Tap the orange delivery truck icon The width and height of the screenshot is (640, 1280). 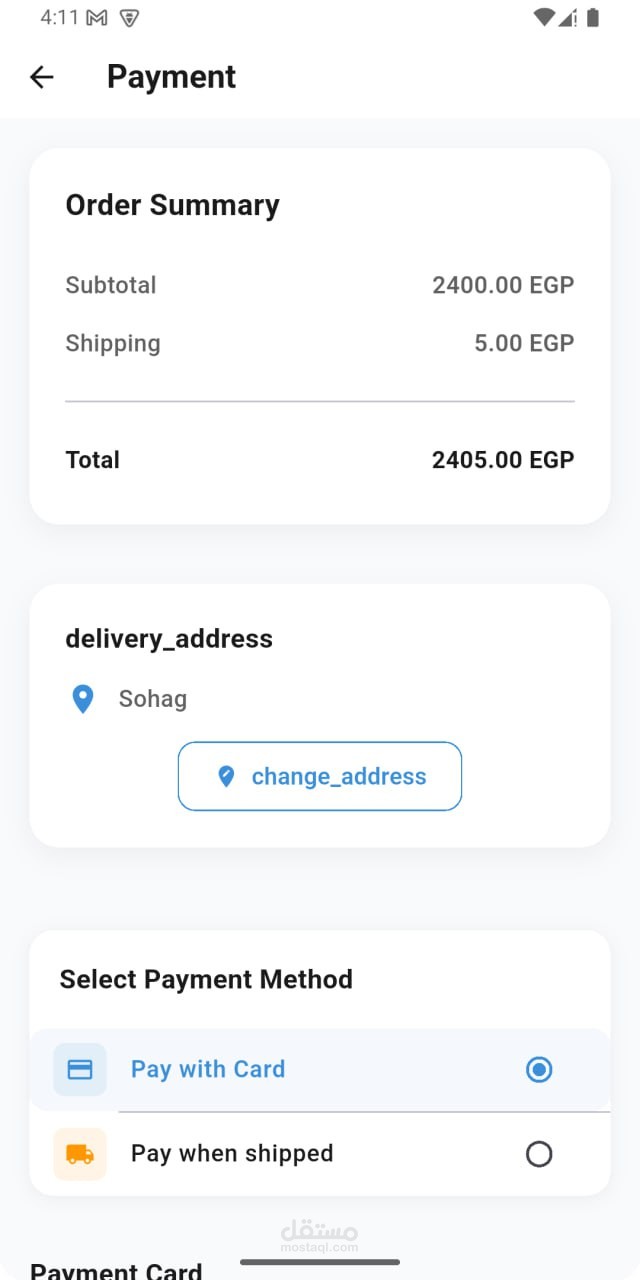[80, 1154]
